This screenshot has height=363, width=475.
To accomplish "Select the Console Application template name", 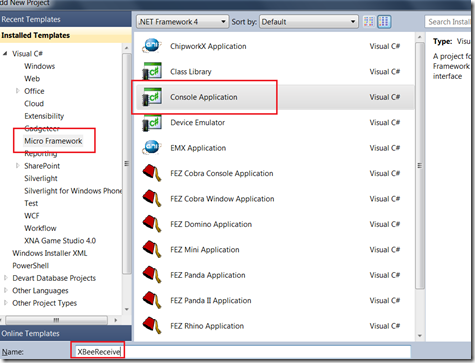I will point(204,97).
